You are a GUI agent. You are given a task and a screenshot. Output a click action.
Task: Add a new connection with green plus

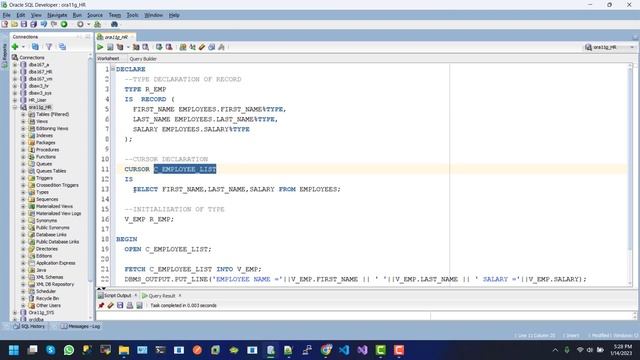pos(15,47)
